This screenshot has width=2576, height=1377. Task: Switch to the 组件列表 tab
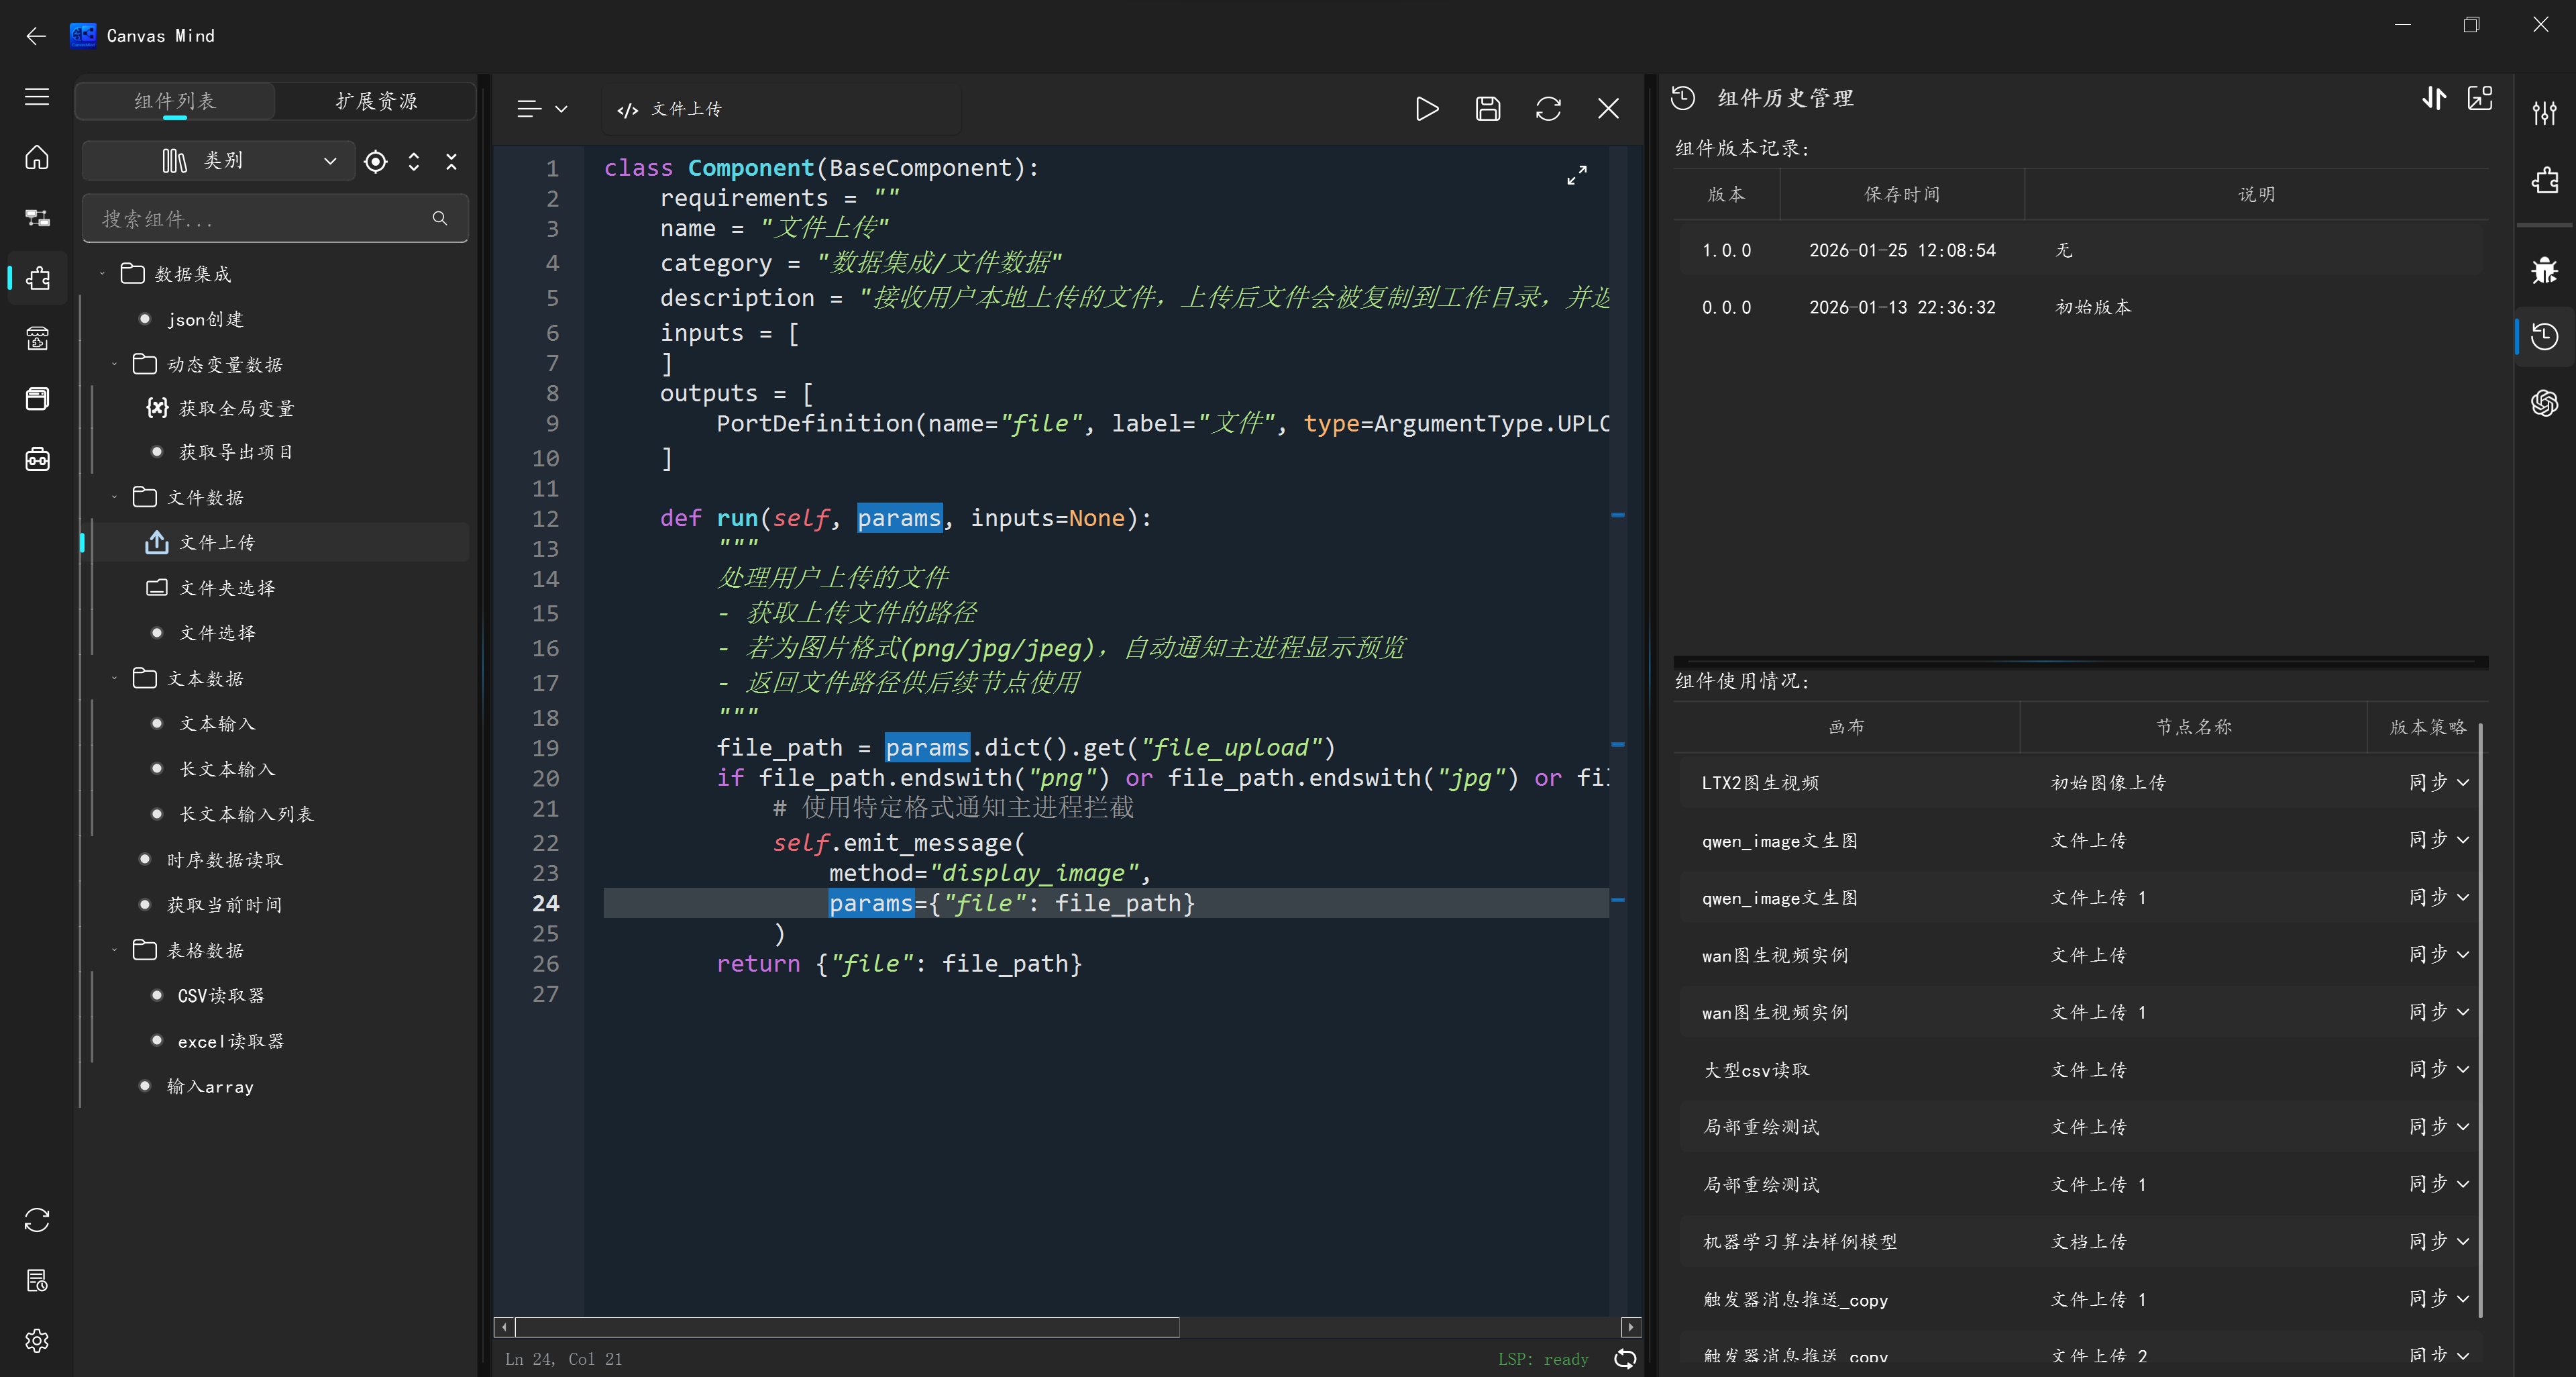click(175, 101)
